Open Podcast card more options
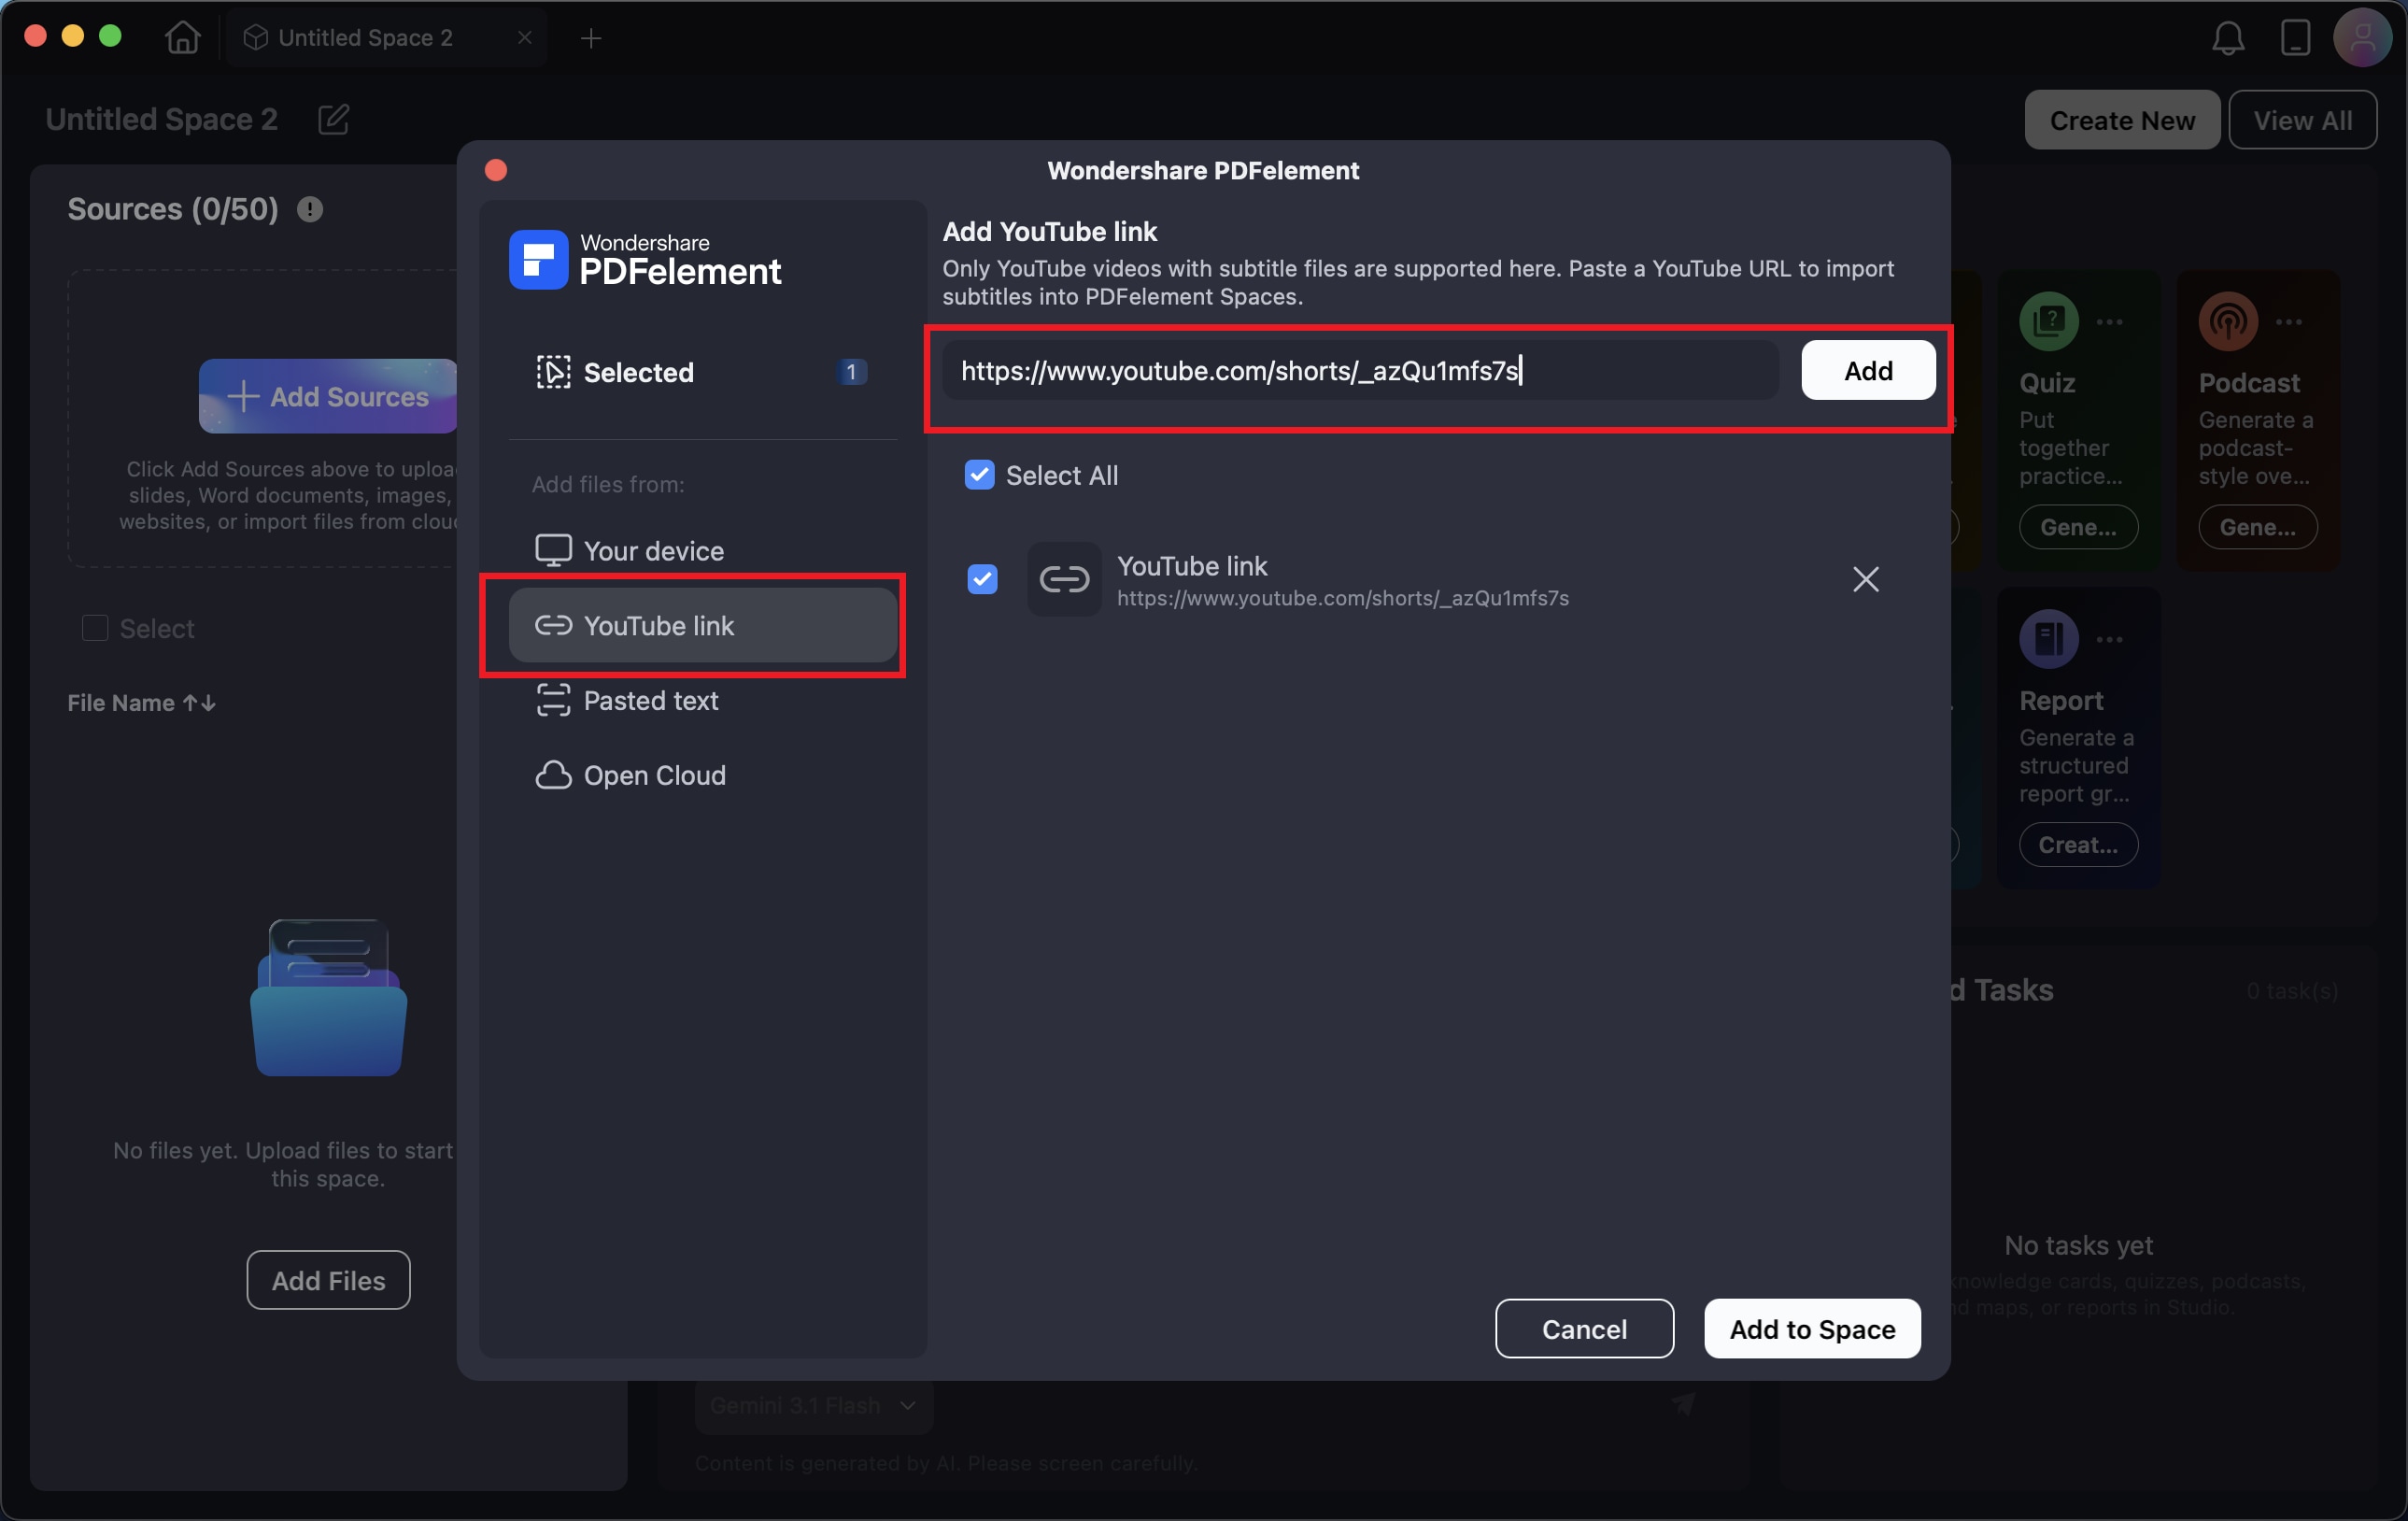The height and width of the screenshot is (1521, 2408). [2289, 322]
